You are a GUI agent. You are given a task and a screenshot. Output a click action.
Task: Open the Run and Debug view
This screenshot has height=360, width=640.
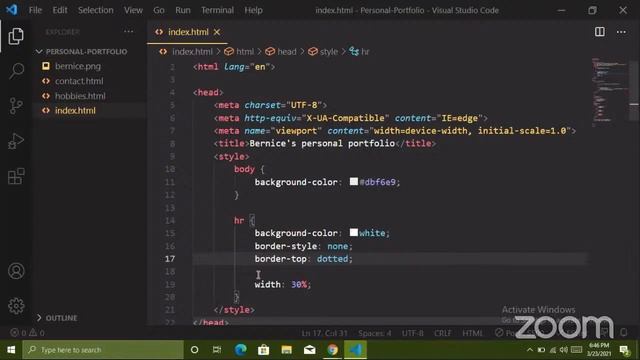(x=16, y=141)
